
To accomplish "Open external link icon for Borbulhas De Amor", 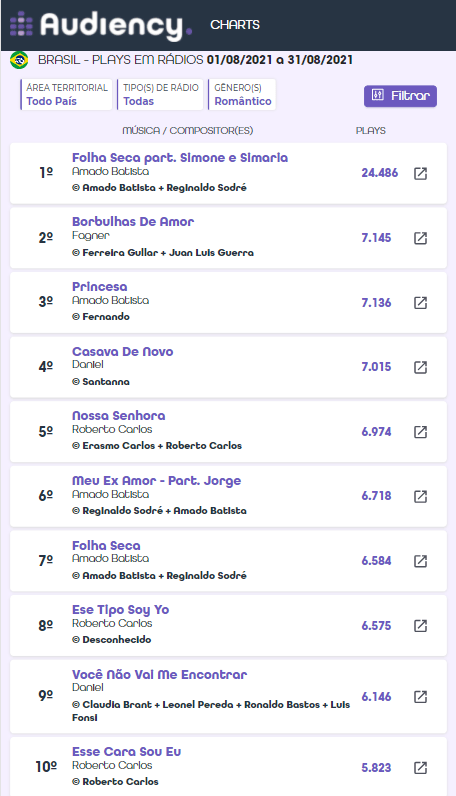I will (420, 238).
